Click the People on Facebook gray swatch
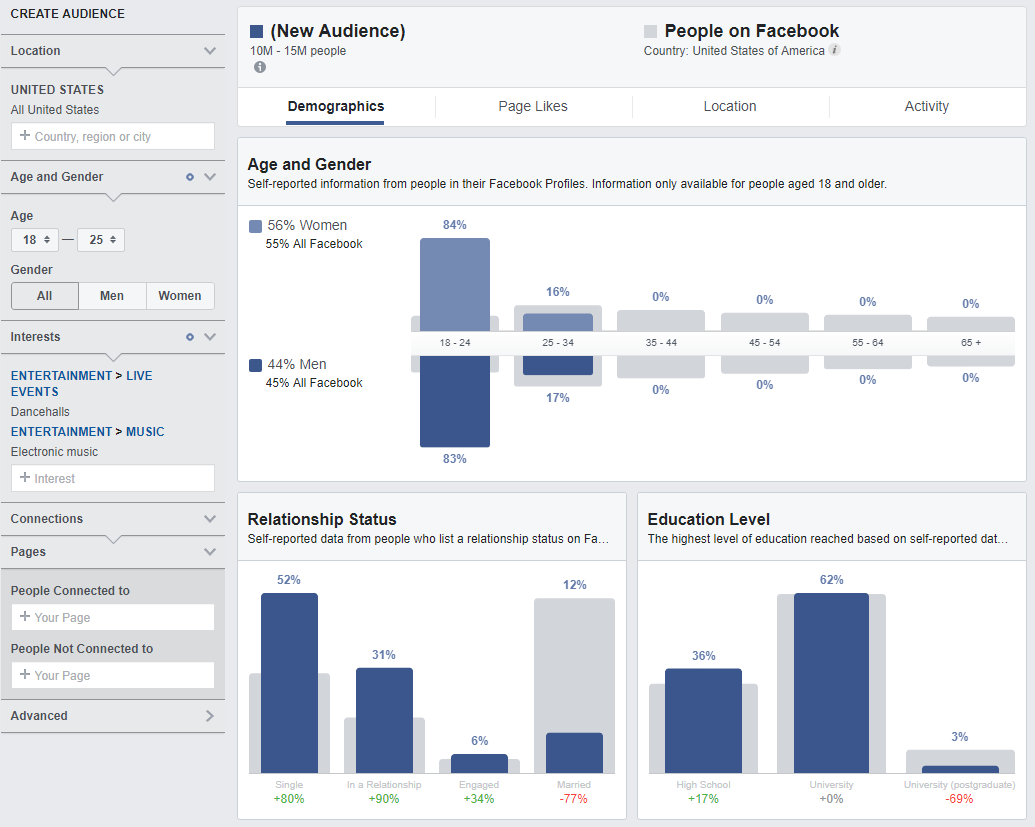The width and height of the screenshot is (1035, 827). pyautogui.click(x=650, y=32)
